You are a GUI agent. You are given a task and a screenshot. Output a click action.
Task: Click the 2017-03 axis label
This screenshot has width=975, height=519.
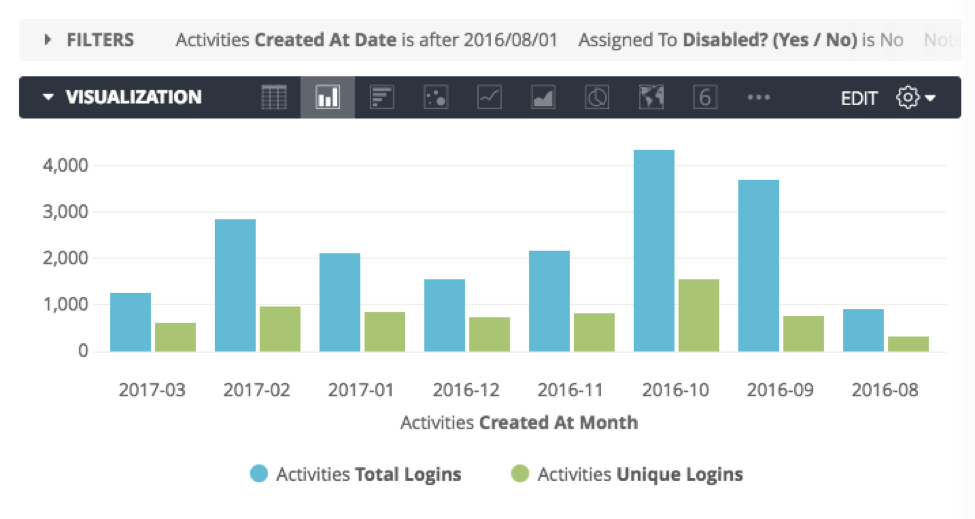click(152, 390)
